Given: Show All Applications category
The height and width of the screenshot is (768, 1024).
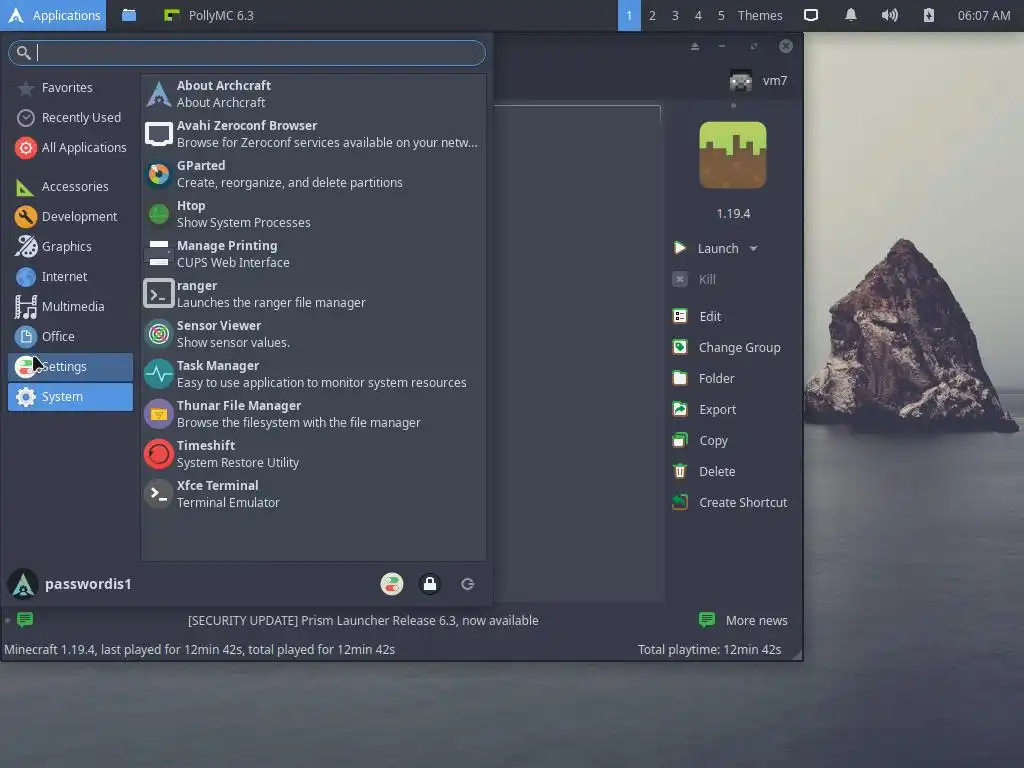Looking at the screenshot, I should 71,148.
